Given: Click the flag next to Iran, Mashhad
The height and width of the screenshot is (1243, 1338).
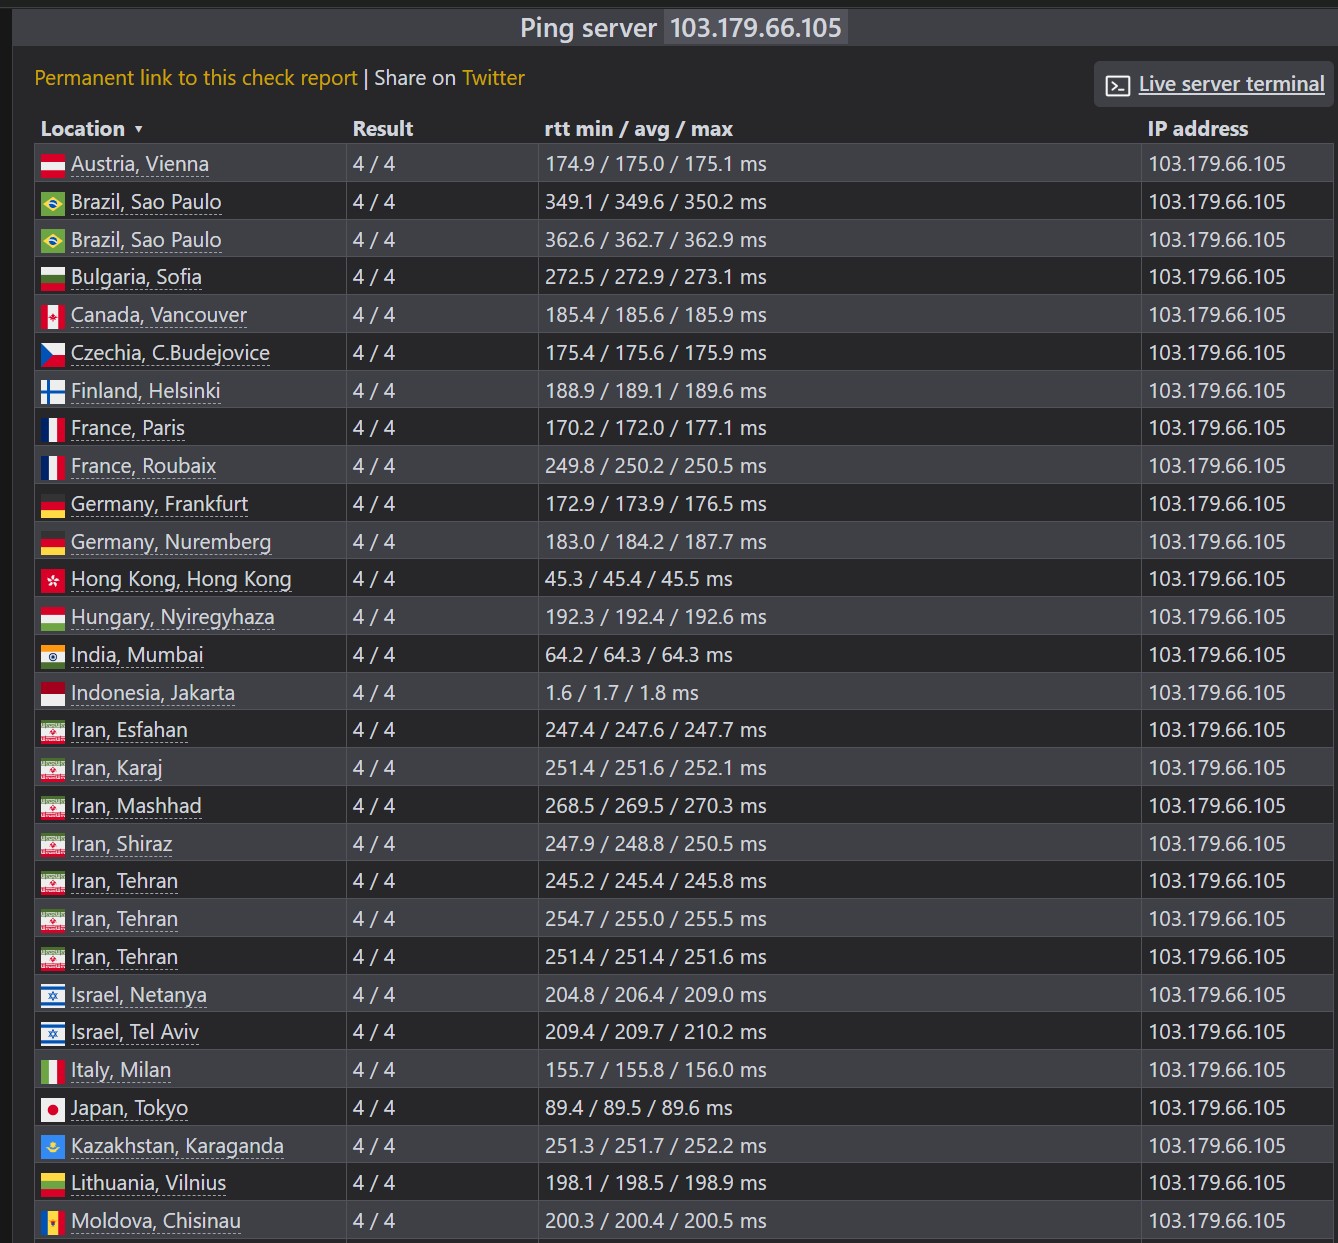Looking at the screenshot, I should tap(53, 807).
